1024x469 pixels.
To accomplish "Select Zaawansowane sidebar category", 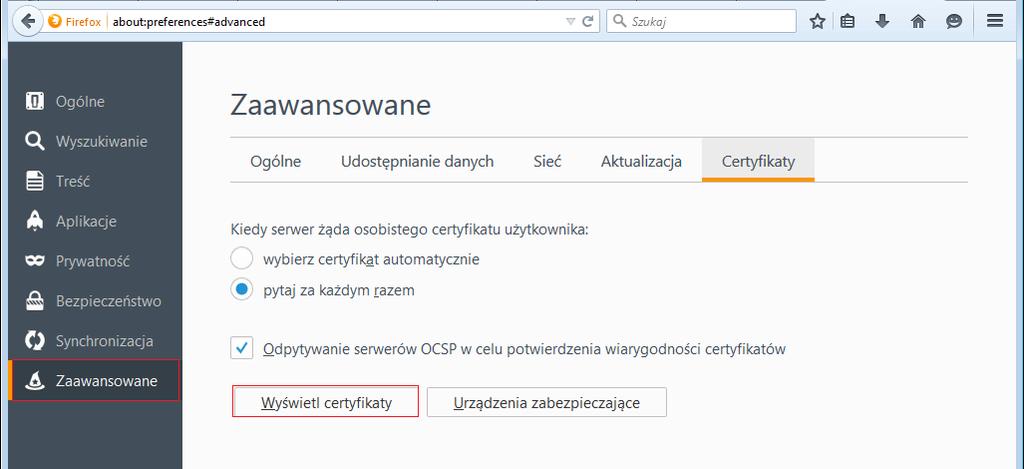I will [x=95, y=380].
